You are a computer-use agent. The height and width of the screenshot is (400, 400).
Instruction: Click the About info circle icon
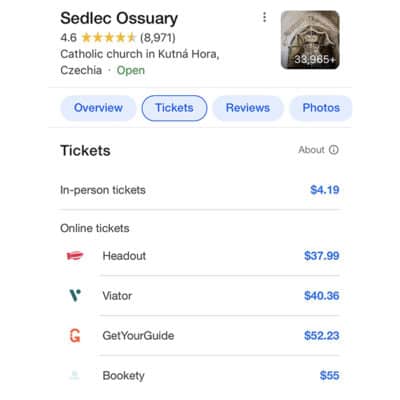(x=334, y=150)
